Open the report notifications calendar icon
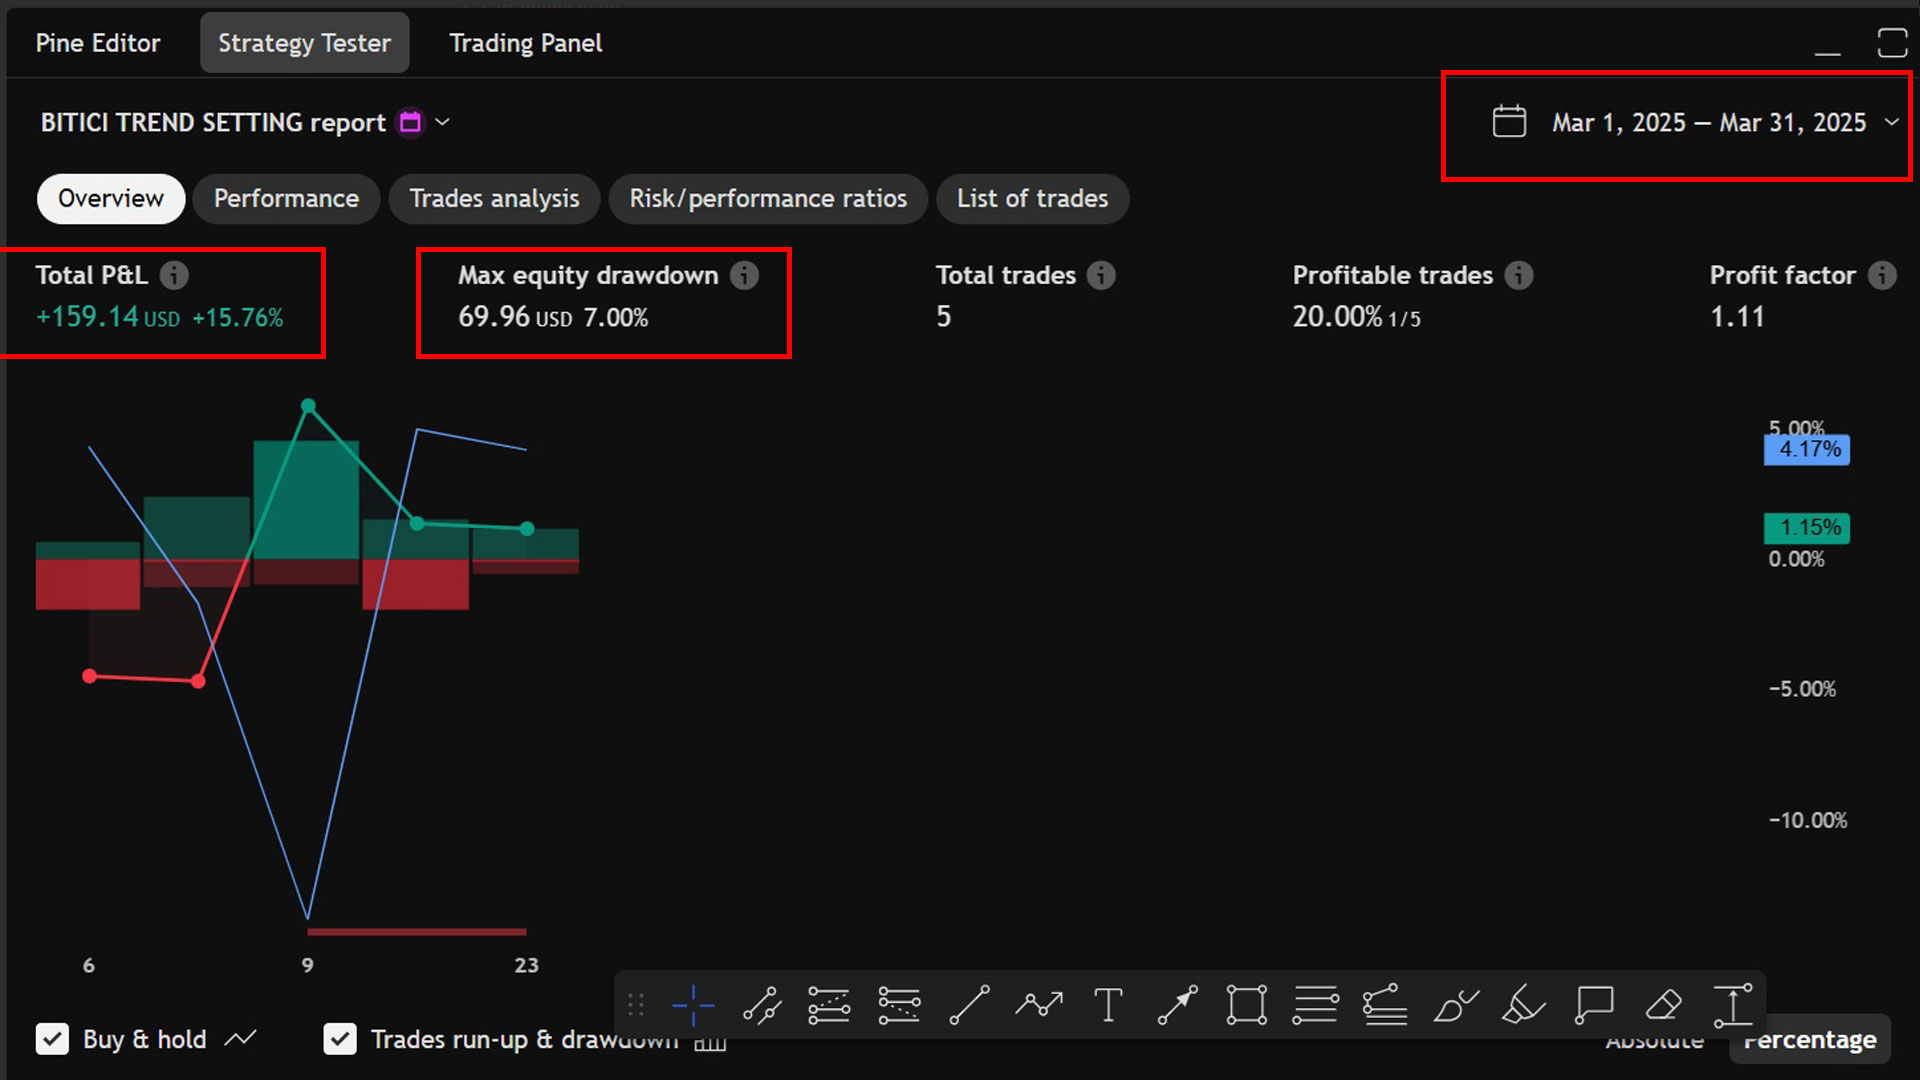 point(409,121)
